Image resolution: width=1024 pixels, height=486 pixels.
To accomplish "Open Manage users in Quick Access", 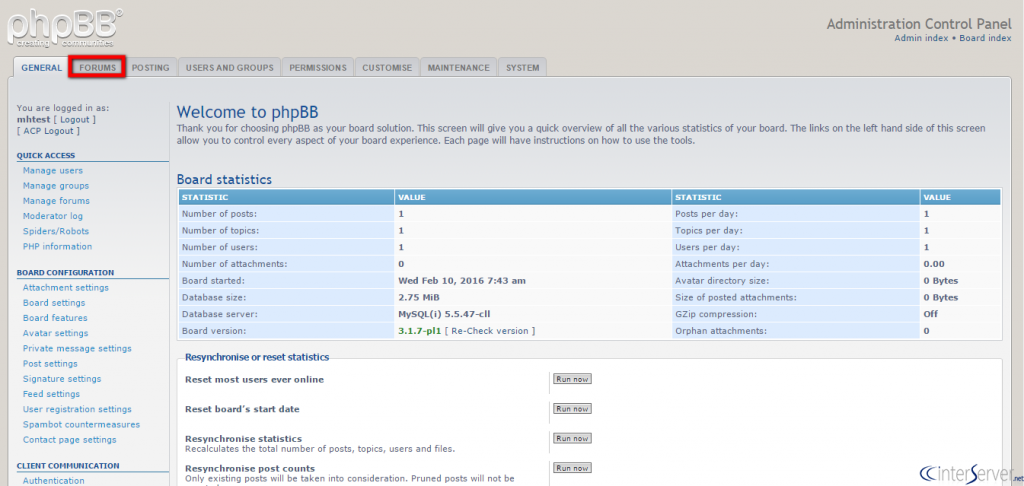I will click(53, 170).
